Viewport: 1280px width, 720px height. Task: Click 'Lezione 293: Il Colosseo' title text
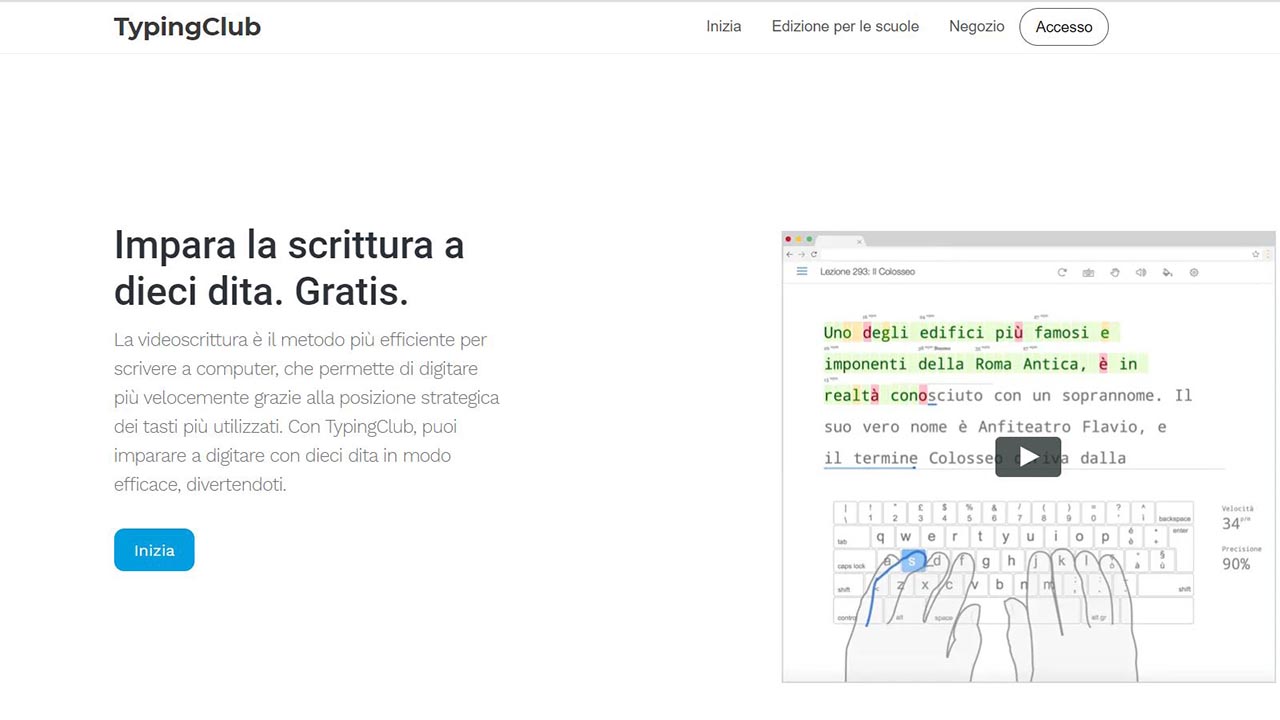(867, 272)
